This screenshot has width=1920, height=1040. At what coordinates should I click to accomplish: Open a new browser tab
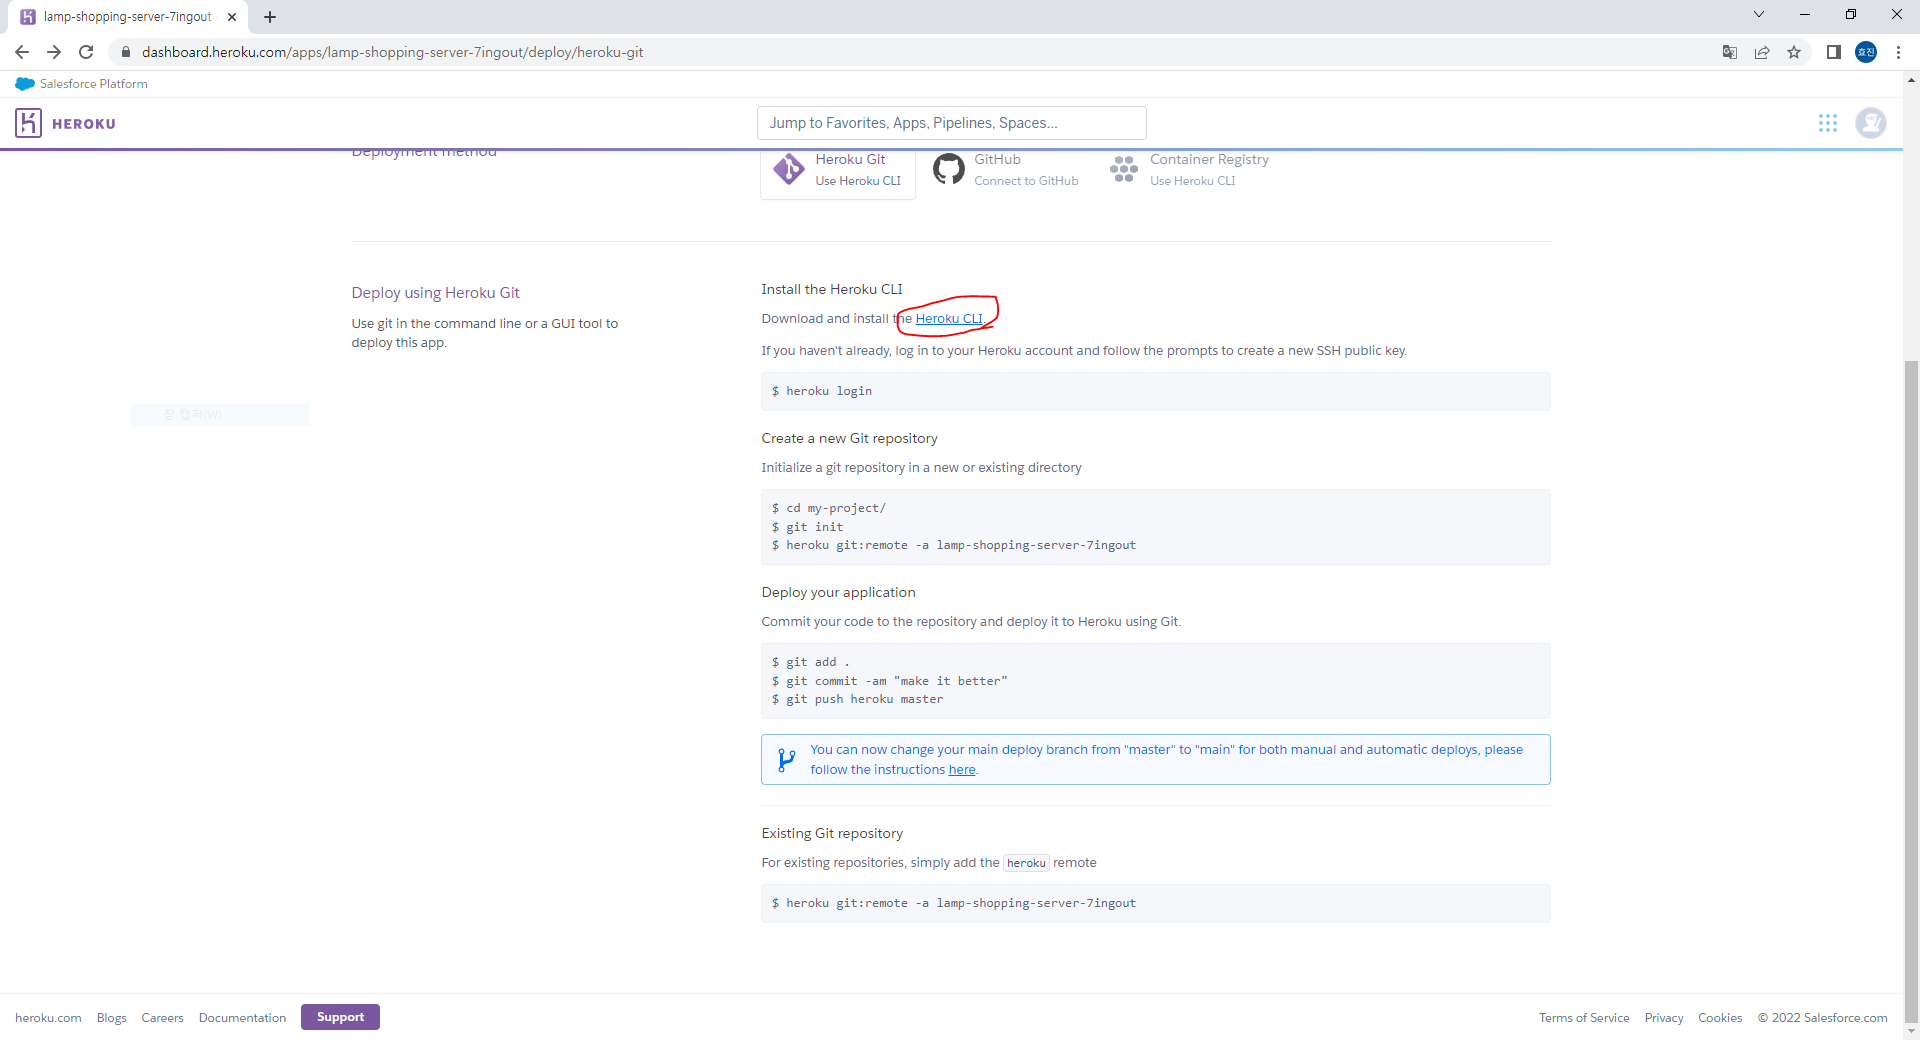coord(270,17)
